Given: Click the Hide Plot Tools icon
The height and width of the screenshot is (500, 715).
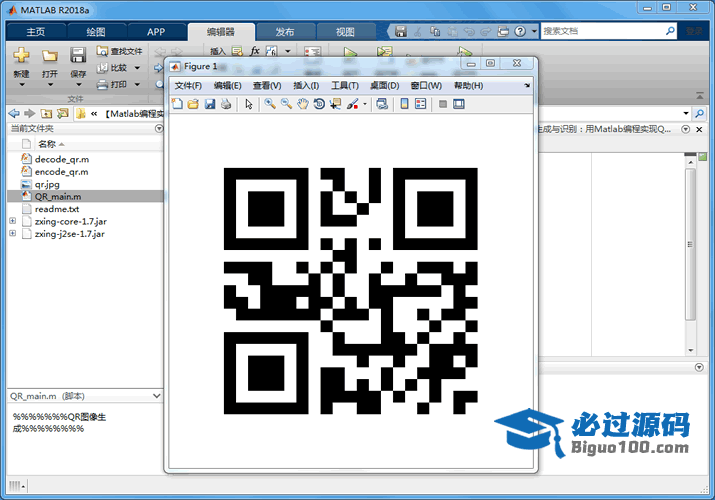Looking at the screenshot, I should pyautogui.click(x=442, y=104).
